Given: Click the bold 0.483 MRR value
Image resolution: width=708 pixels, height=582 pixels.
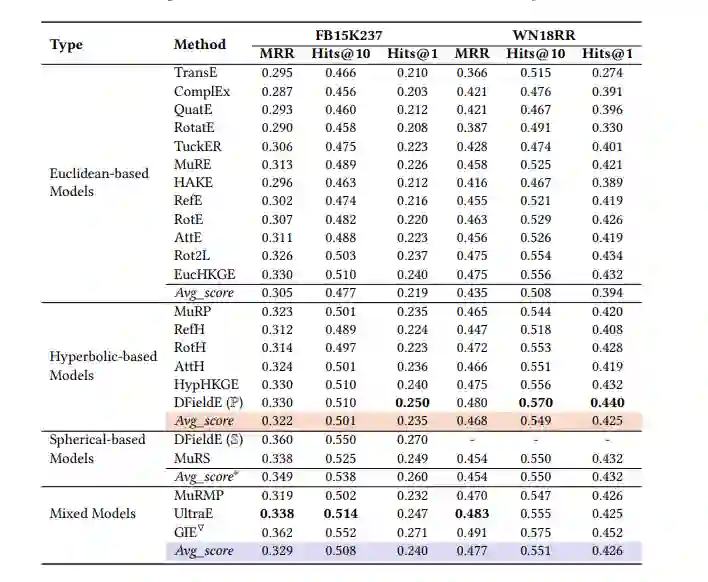Looking at the screenshot, I should pyautogui.click(x=471, y=513).
